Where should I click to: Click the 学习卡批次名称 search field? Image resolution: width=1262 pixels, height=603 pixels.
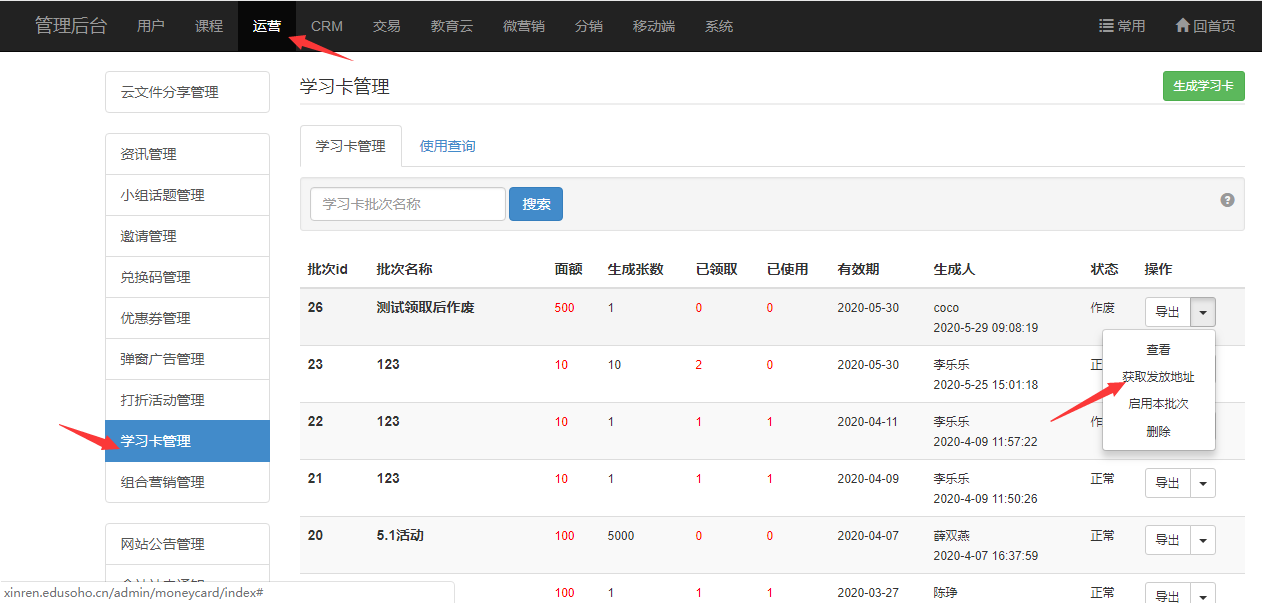coord(407,204)
